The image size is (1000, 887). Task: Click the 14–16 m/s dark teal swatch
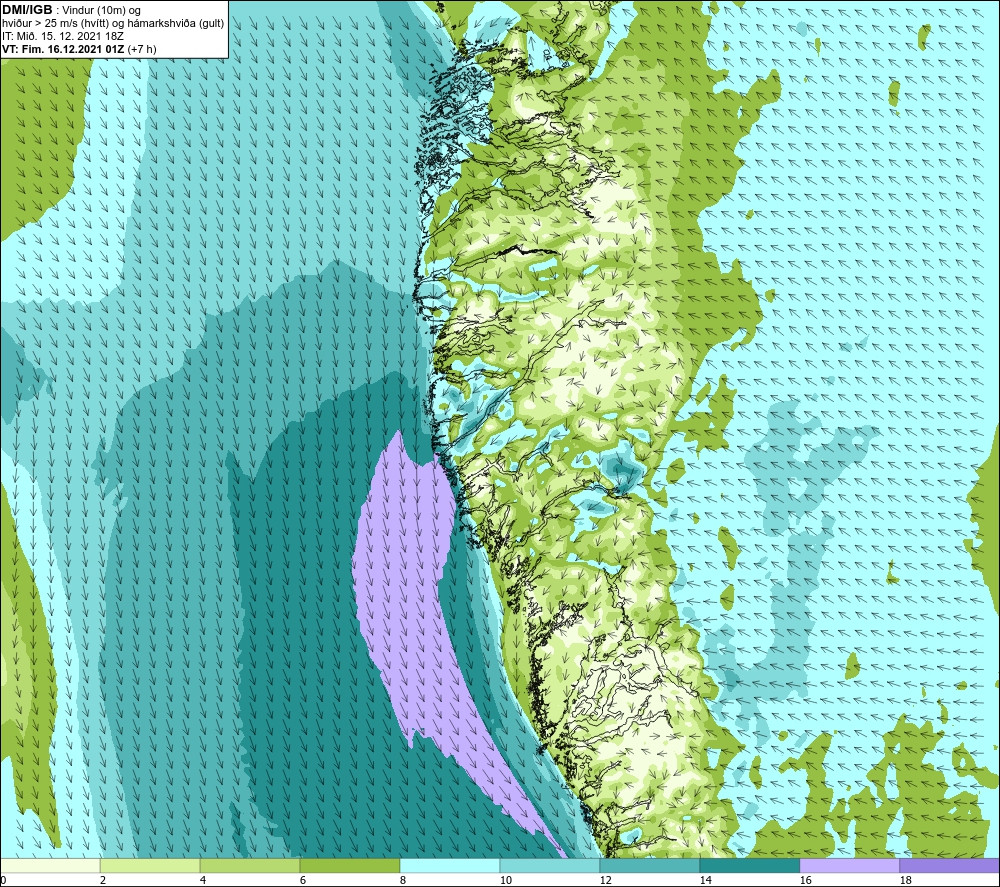click(749, 866)
